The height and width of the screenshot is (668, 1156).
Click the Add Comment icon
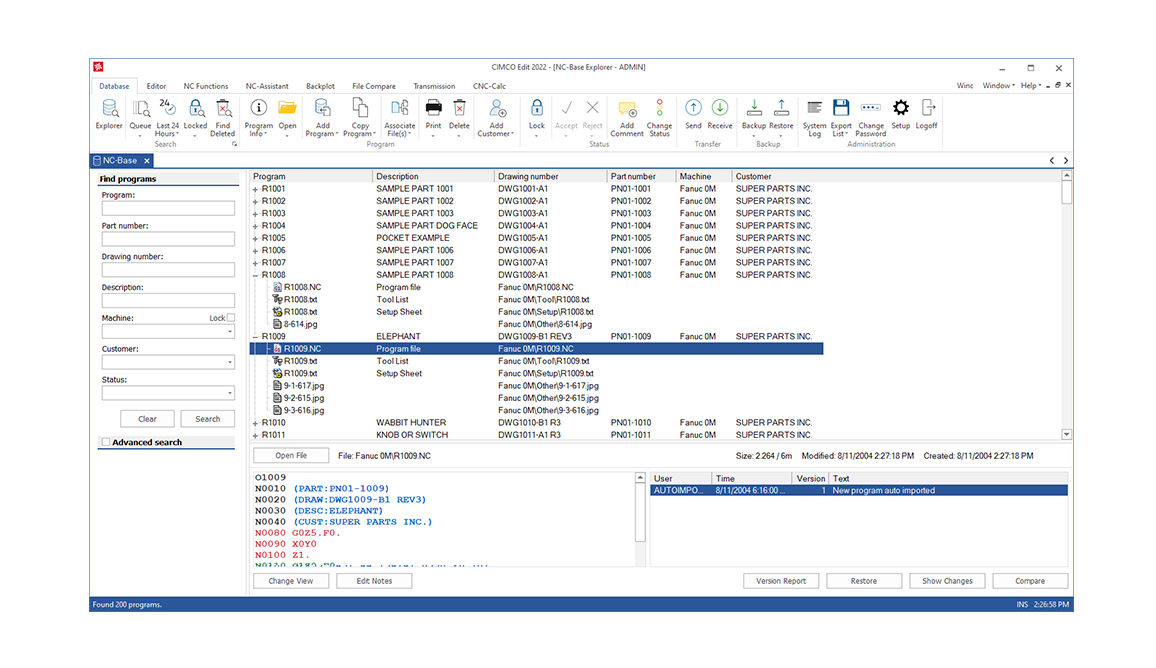[627, 108]
